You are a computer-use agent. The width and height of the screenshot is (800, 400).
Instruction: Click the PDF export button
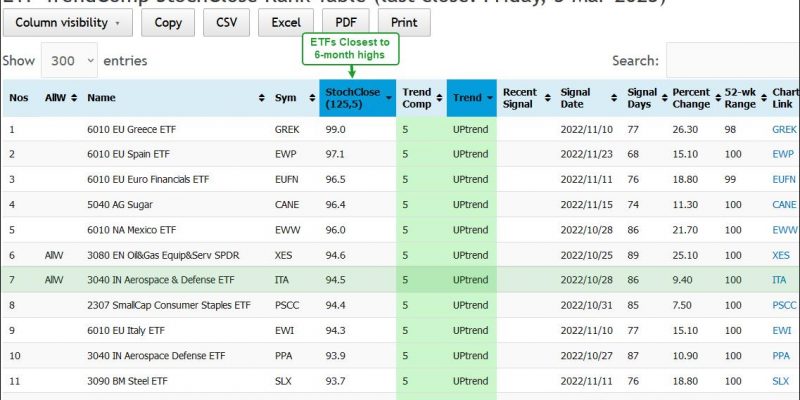345,22
